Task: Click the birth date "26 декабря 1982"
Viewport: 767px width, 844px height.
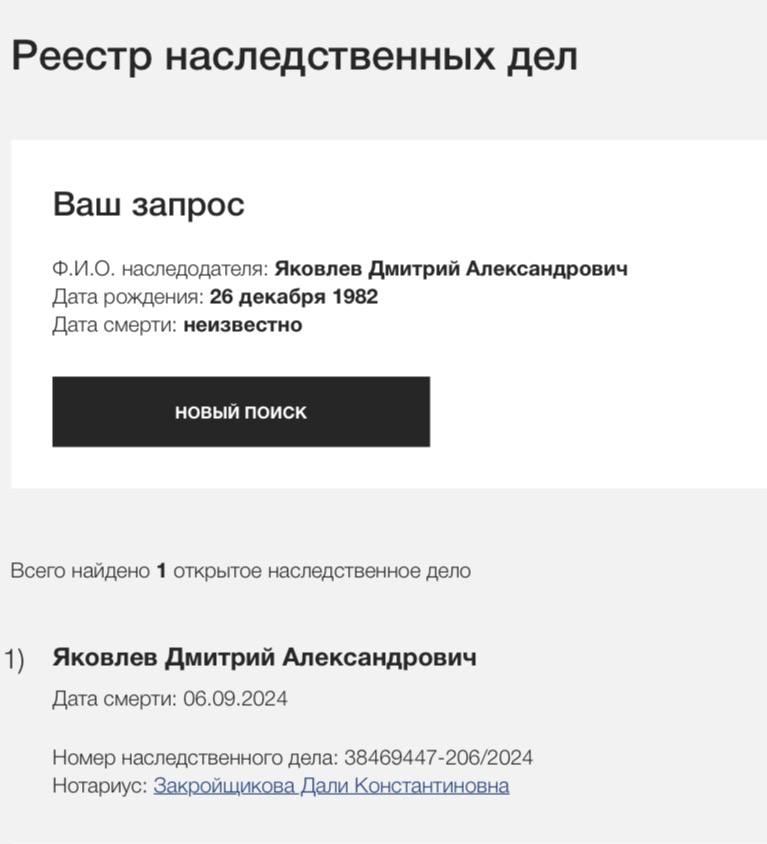Action: 294,297
